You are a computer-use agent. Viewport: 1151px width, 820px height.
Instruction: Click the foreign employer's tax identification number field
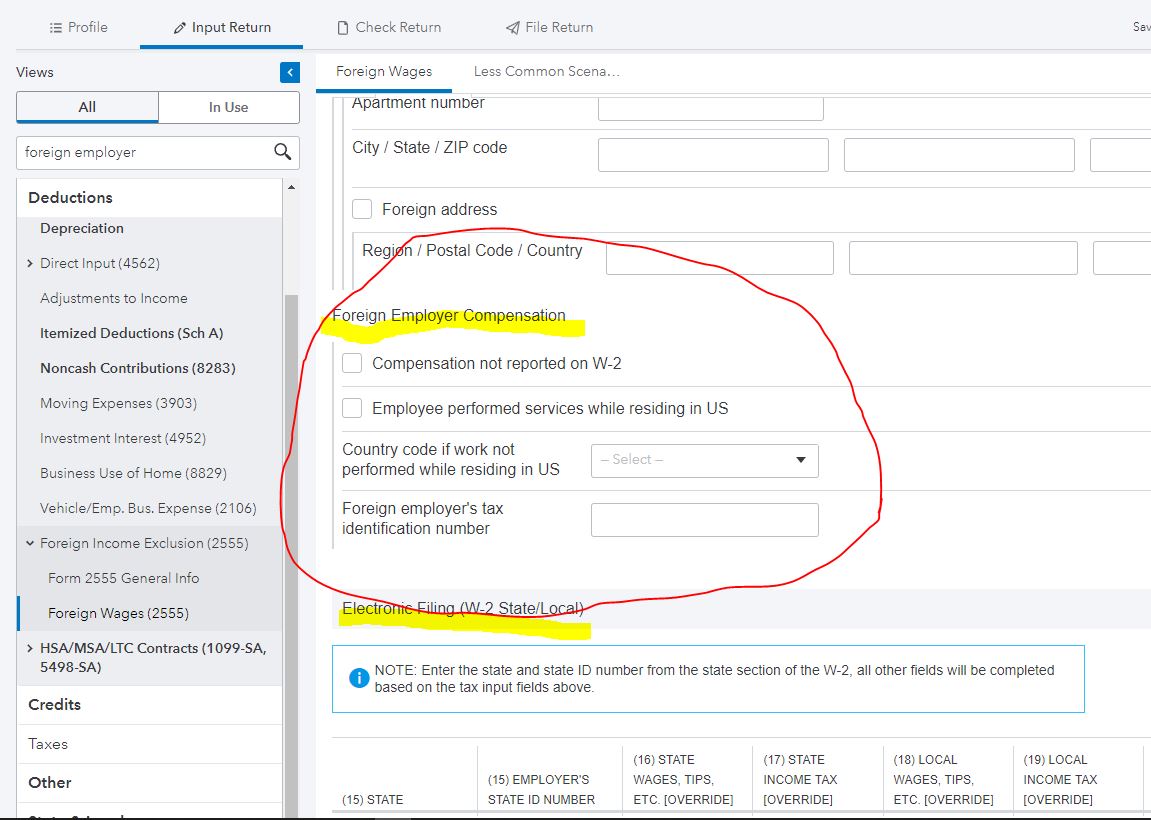pos(704,519)
